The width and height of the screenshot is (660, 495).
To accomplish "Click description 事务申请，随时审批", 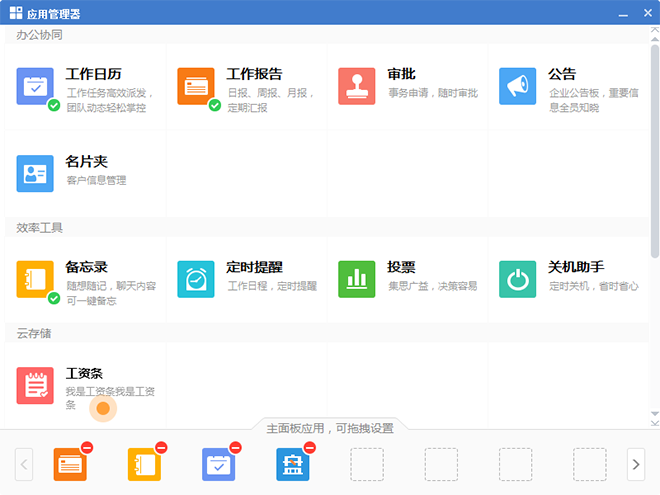I will click(x=433, y=93).
